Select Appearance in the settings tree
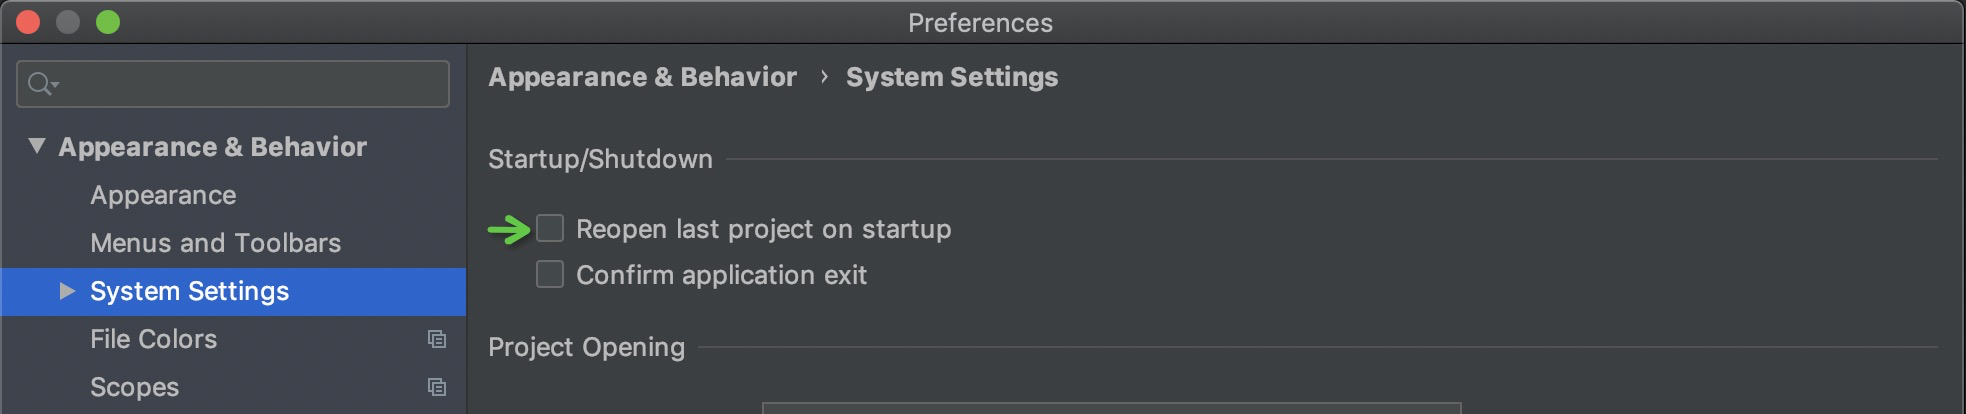This screenshot has width=1966, height=414. click(x=163, y=195)
